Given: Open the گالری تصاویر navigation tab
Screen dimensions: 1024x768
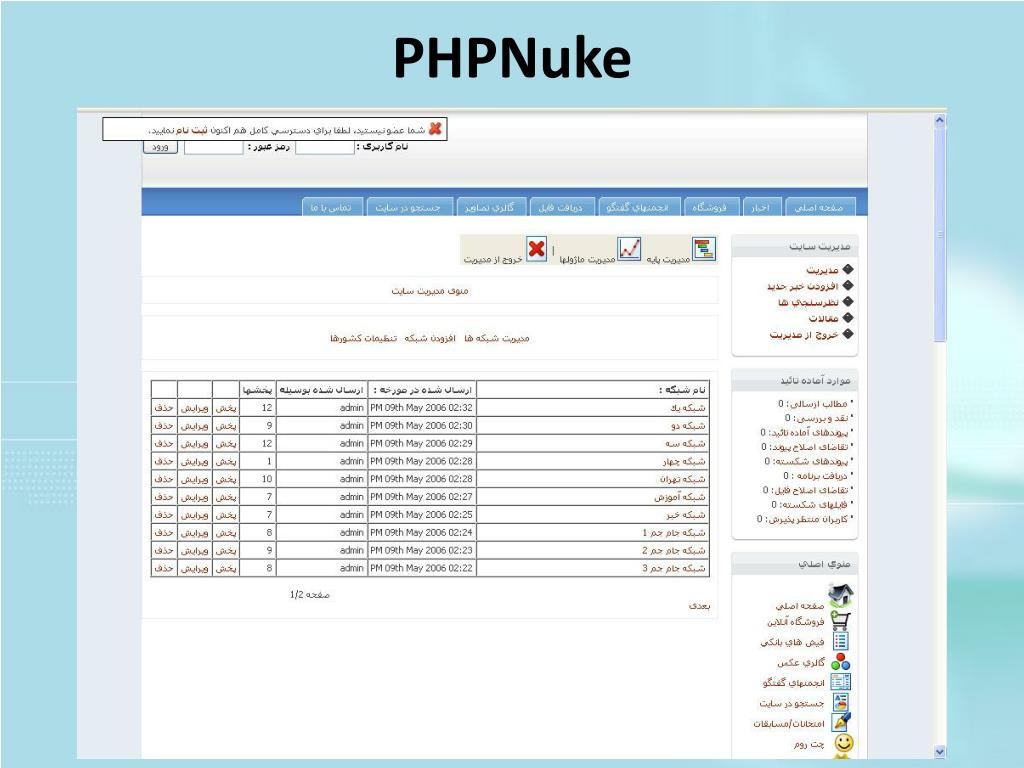Looking at the screenshot, I should pos(490,207).
